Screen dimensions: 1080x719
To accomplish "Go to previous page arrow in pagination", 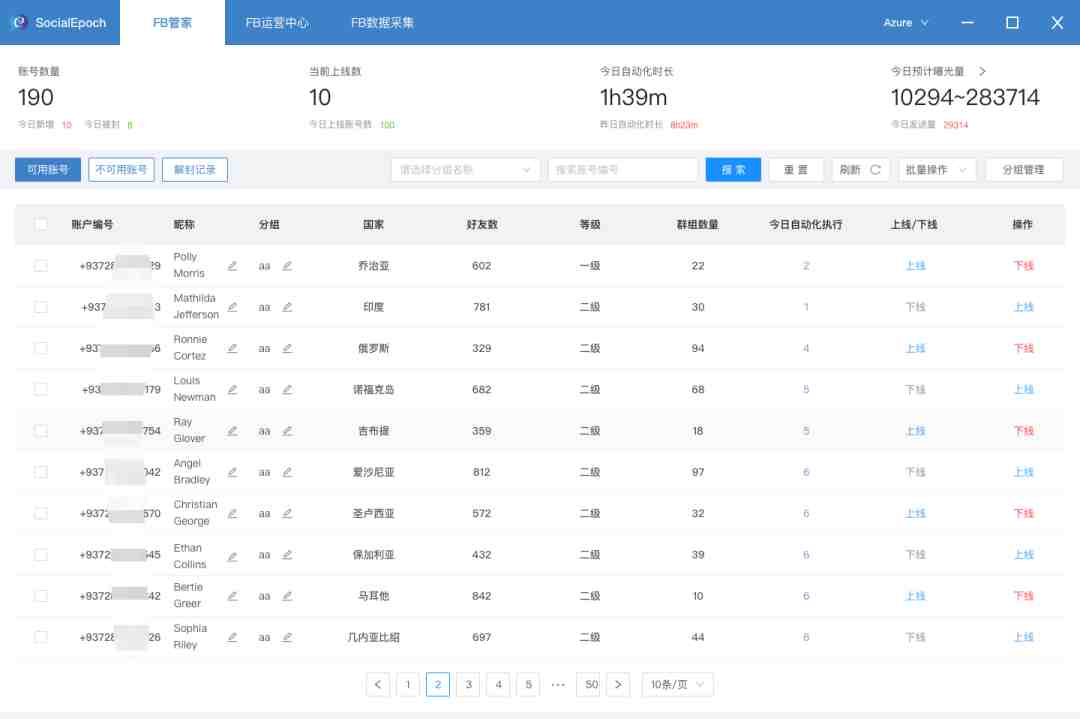I will click(x=377, y=685).
